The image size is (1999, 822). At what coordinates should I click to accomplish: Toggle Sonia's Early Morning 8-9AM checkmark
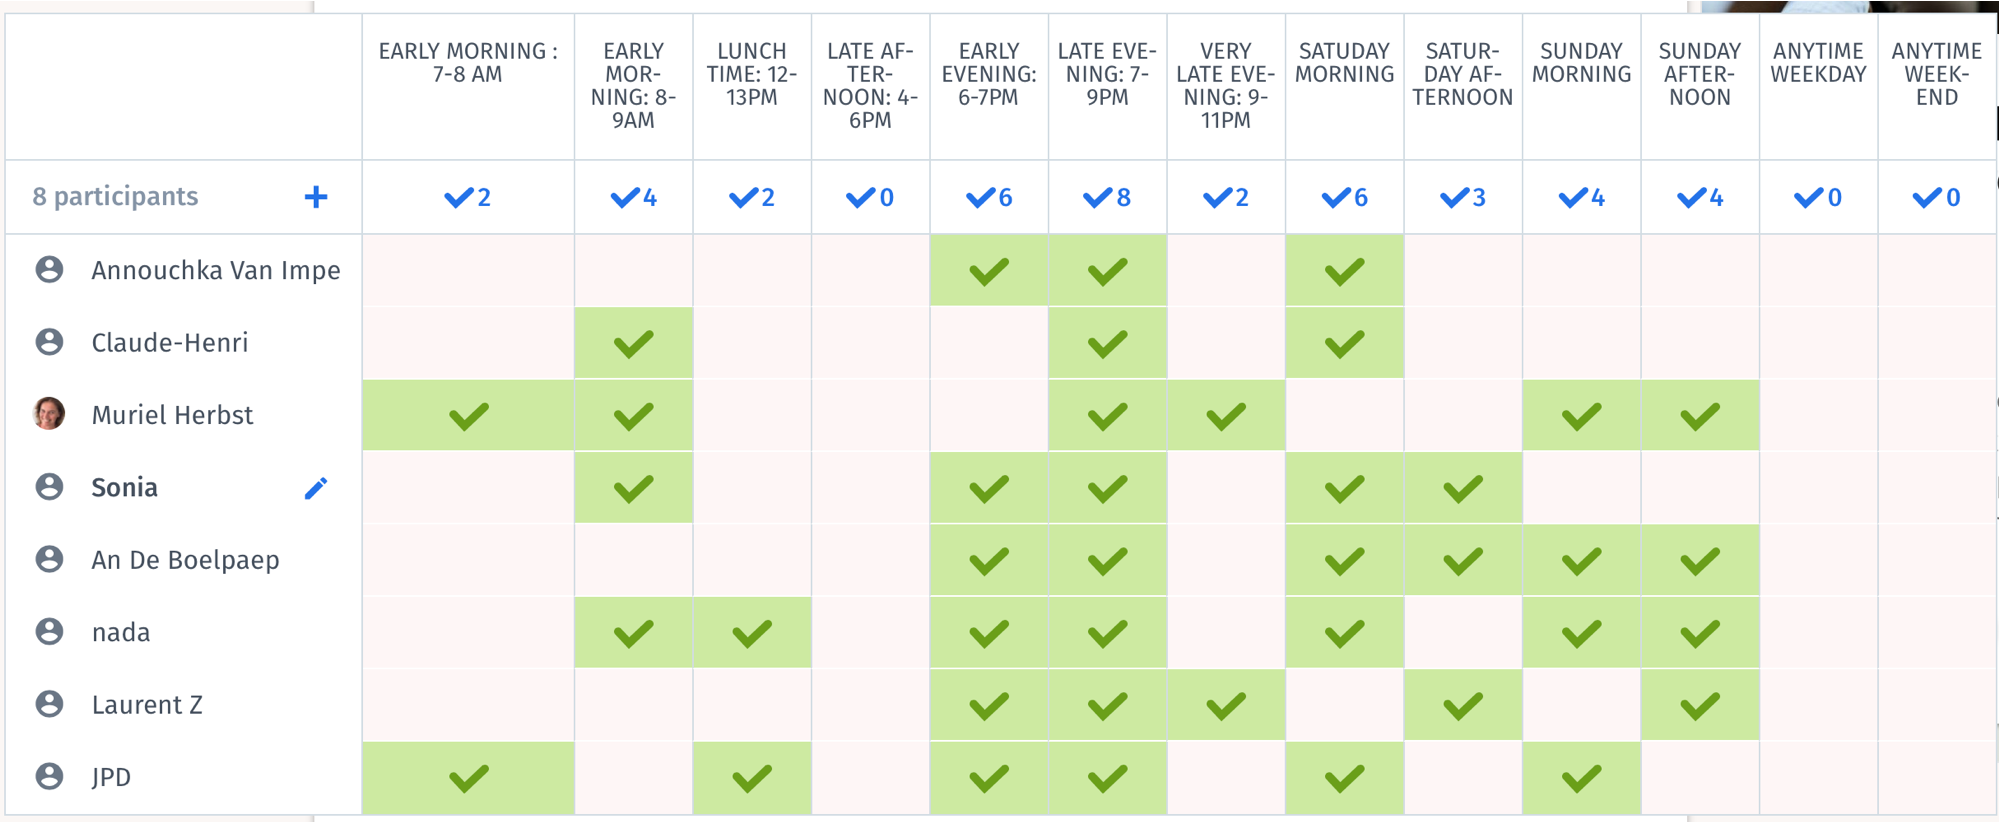coord(634,488)
